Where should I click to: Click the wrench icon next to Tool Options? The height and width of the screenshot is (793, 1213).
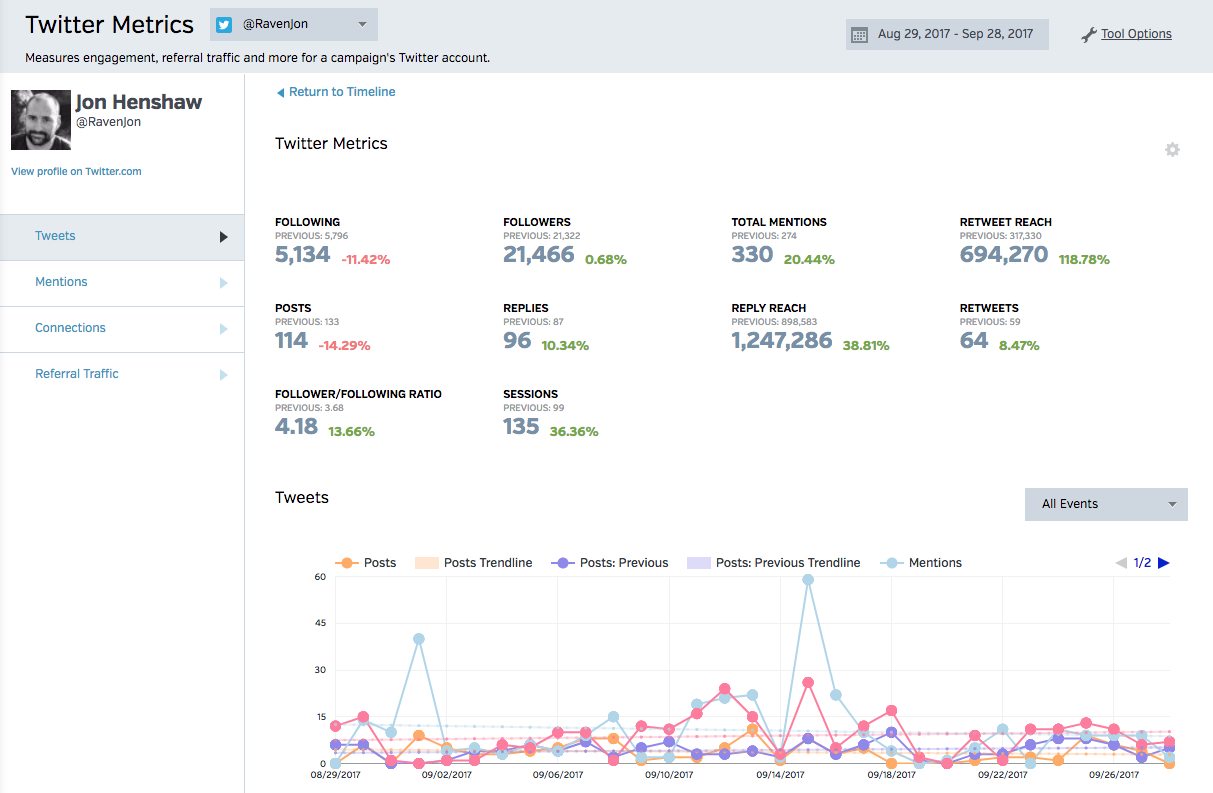(x=1089, y=35)
